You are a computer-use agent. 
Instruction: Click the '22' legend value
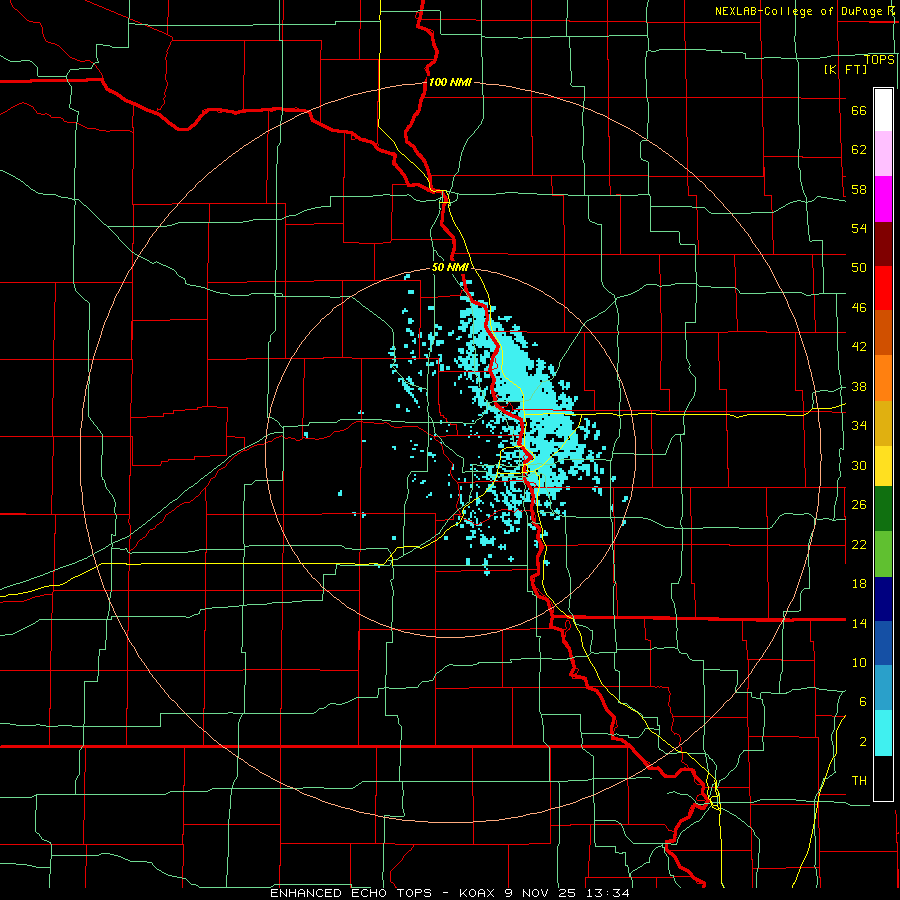point(859,545)
